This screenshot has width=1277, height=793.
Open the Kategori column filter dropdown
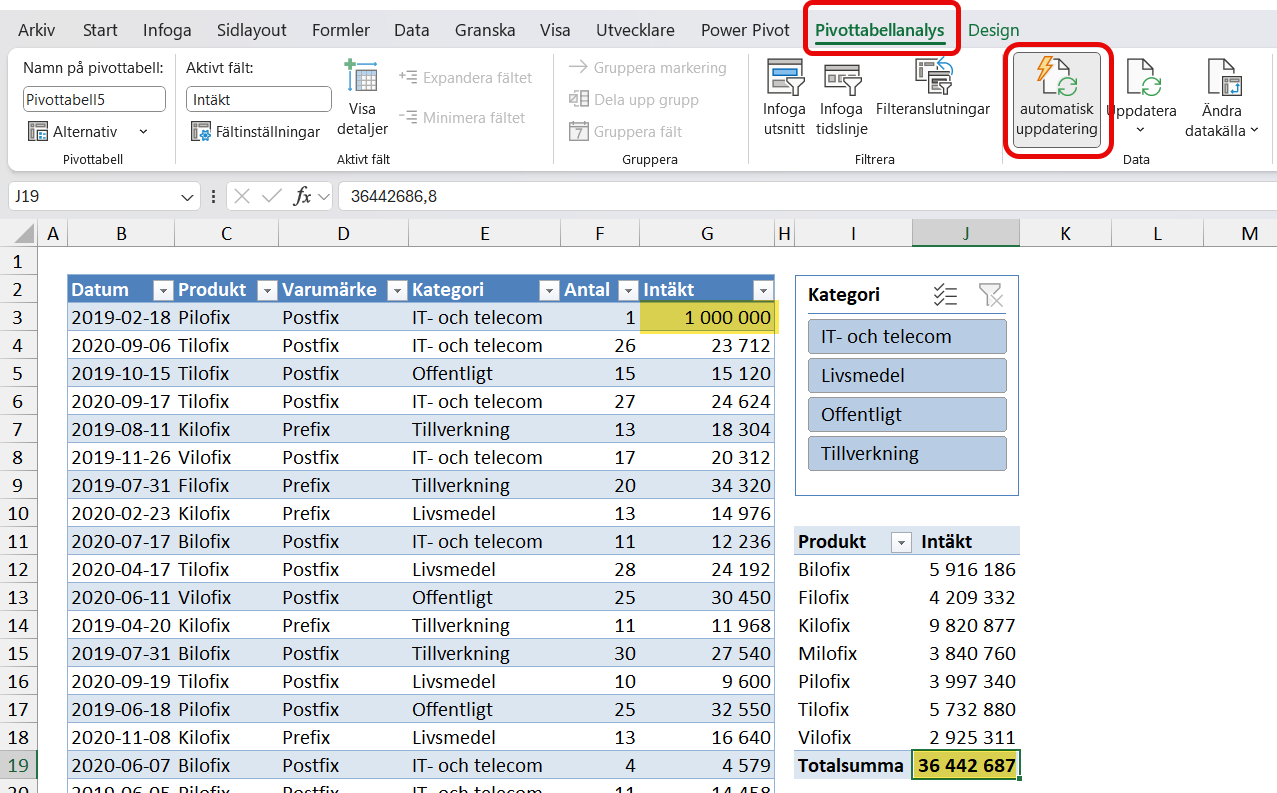(x=549, y=290)
